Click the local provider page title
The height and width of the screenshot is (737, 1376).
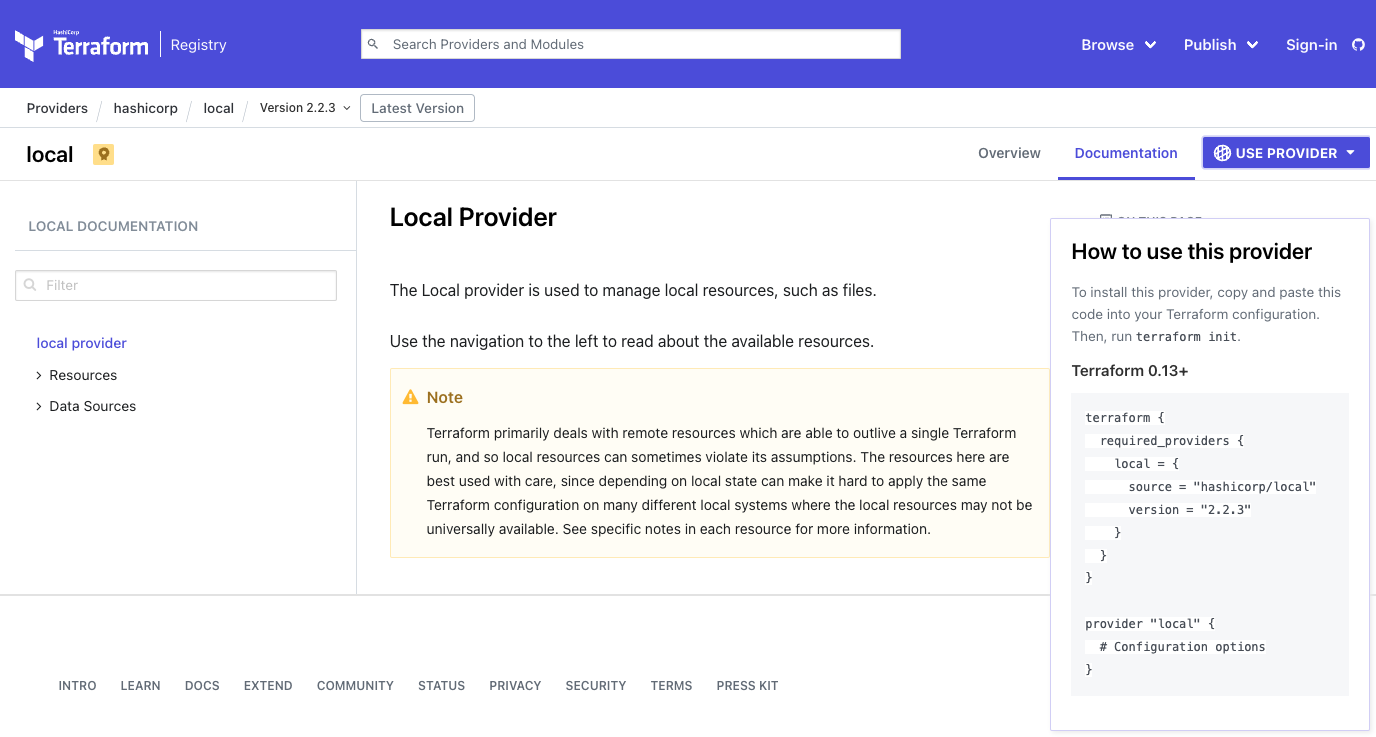(50, 154)
